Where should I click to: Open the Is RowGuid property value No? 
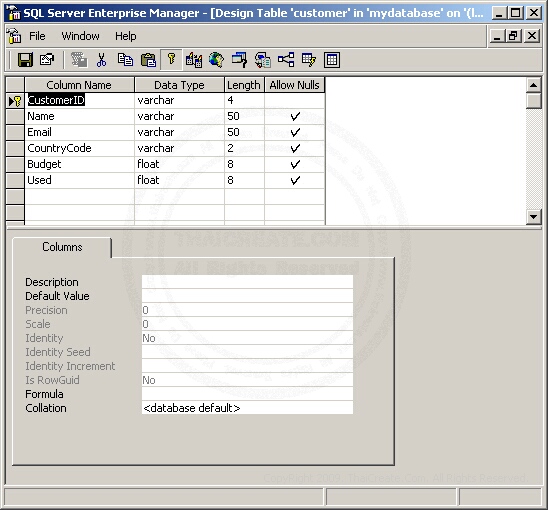coord(247,380)
